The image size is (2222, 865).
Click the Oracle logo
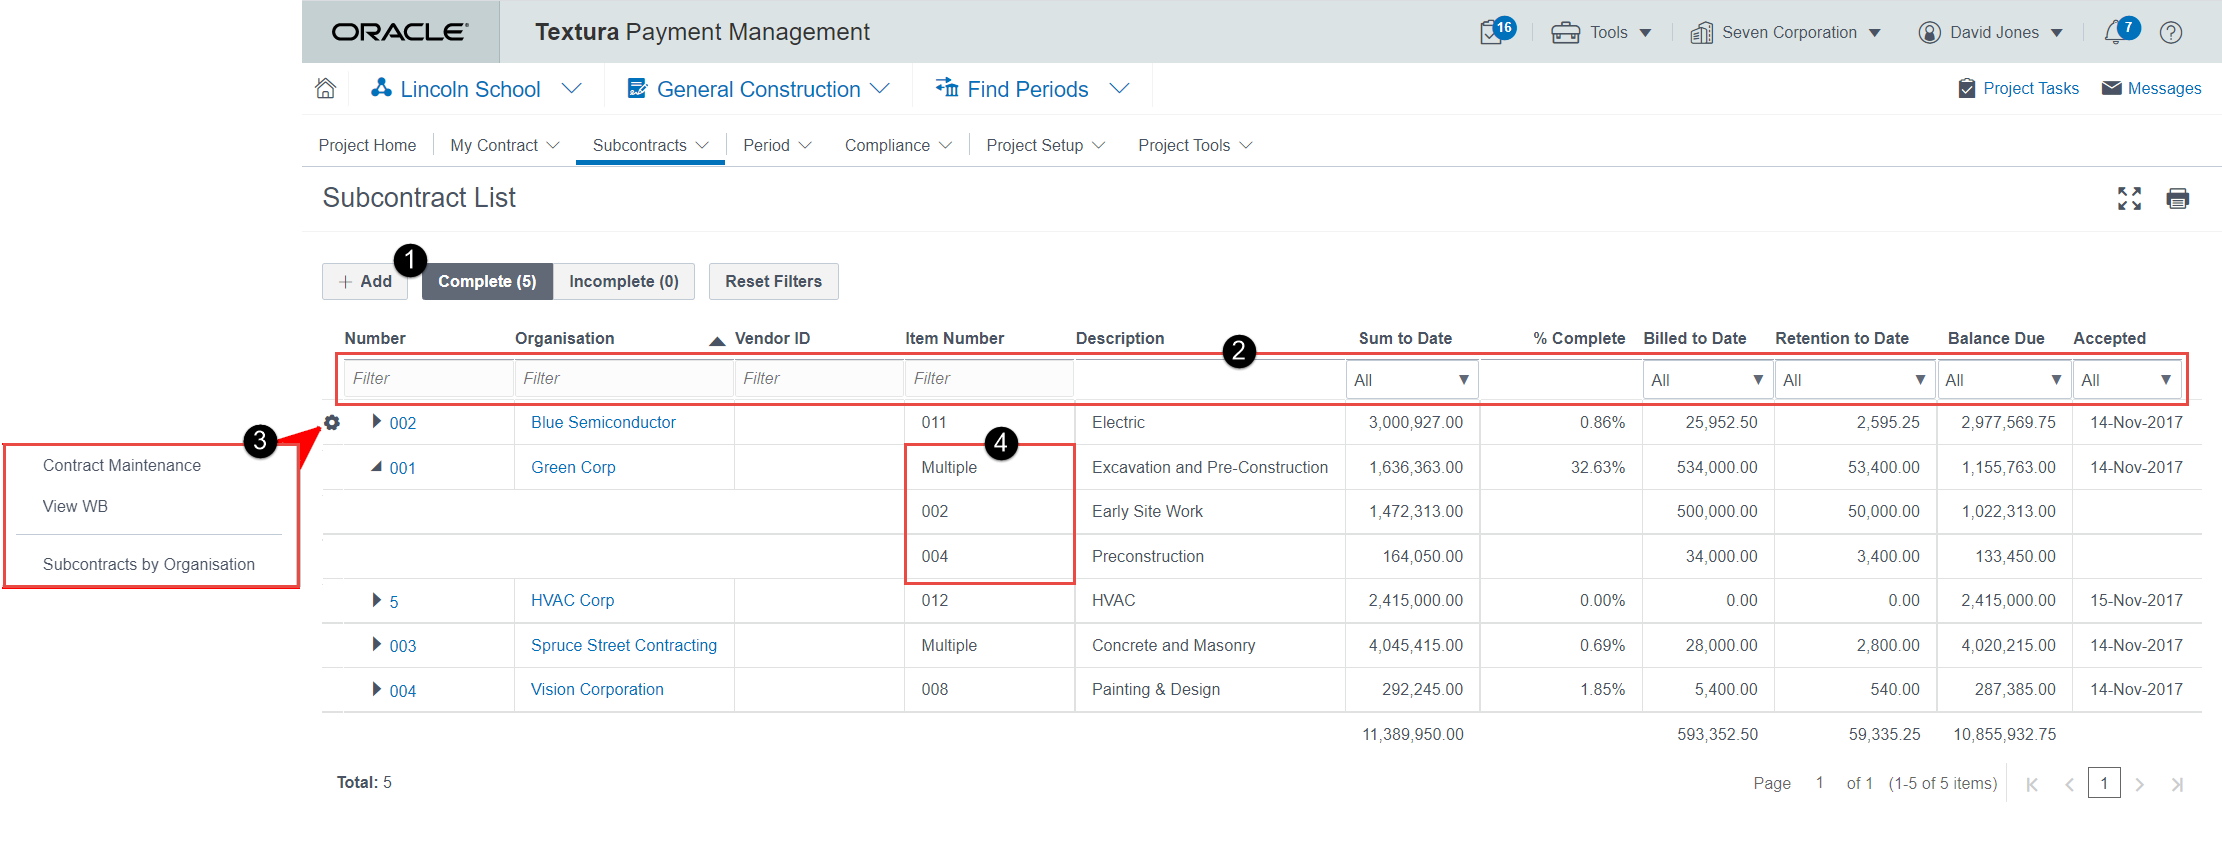(400, 32)
